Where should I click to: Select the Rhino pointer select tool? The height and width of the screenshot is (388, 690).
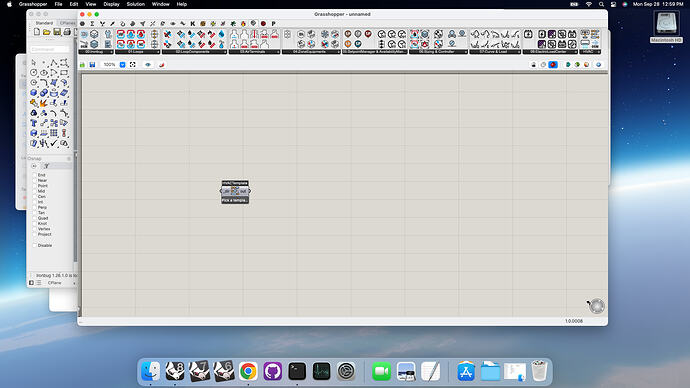[x=34, y=63]
